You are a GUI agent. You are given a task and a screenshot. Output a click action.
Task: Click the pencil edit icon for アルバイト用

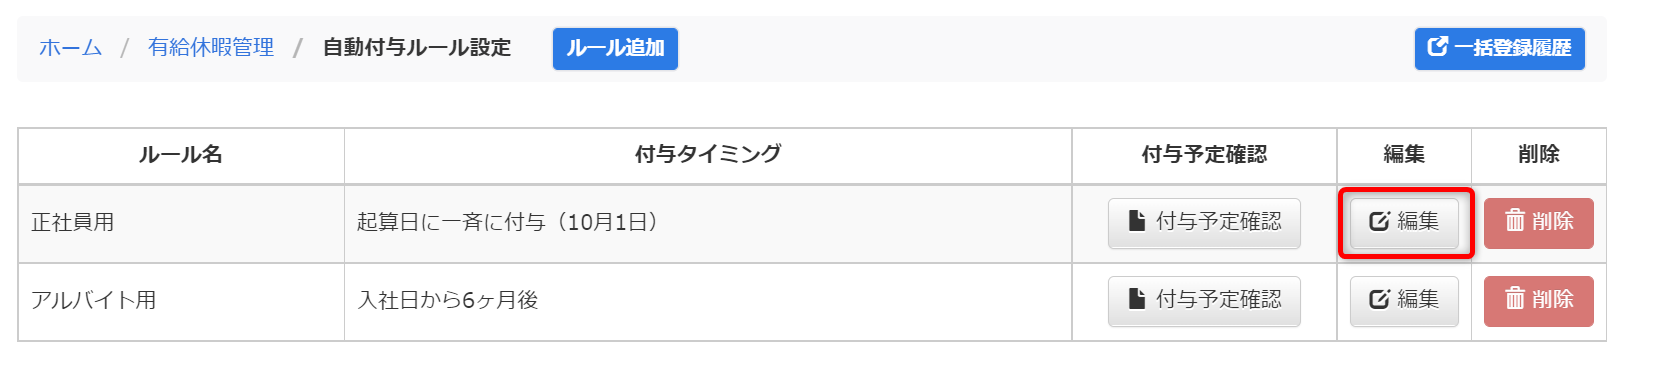[1380, 299]
